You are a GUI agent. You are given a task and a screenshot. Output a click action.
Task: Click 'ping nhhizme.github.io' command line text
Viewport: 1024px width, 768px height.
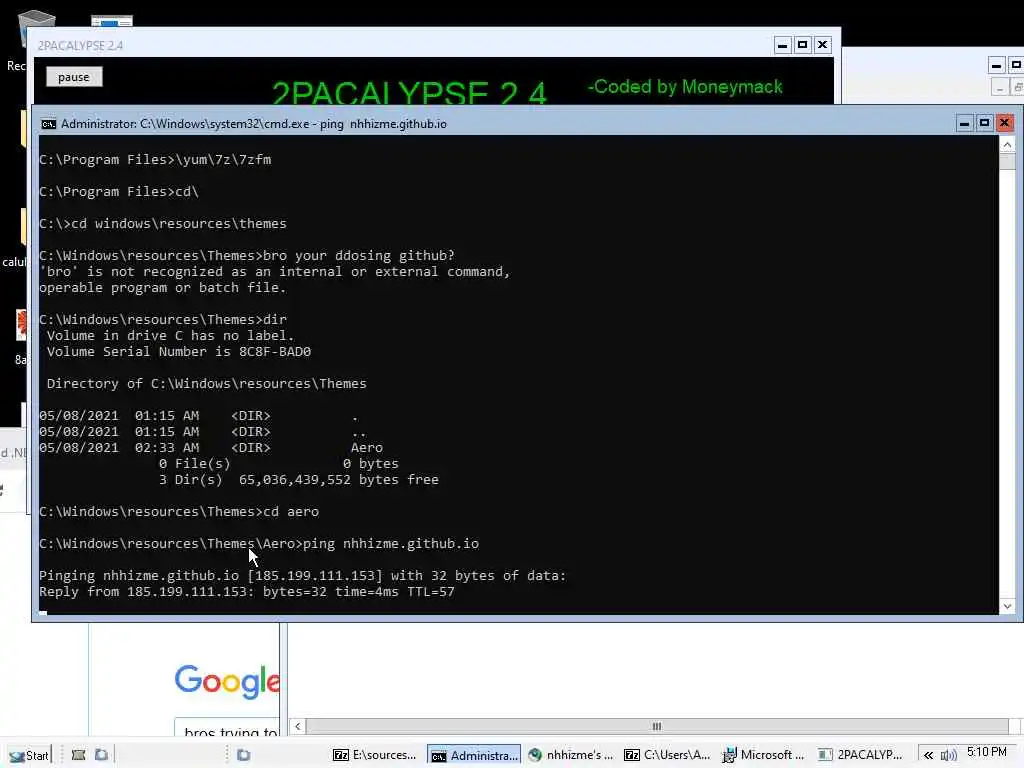(391, 543)
